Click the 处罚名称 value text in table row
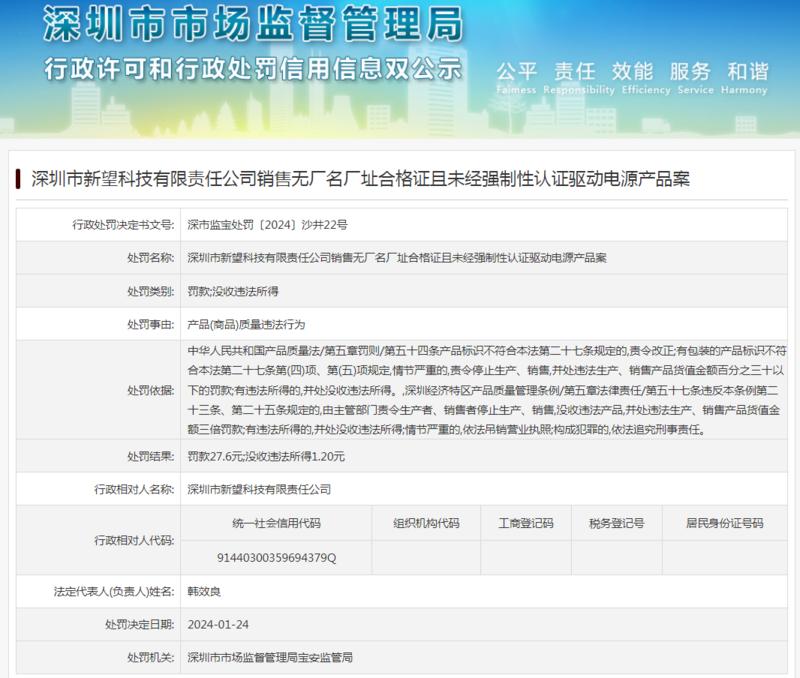 (396, 258)
